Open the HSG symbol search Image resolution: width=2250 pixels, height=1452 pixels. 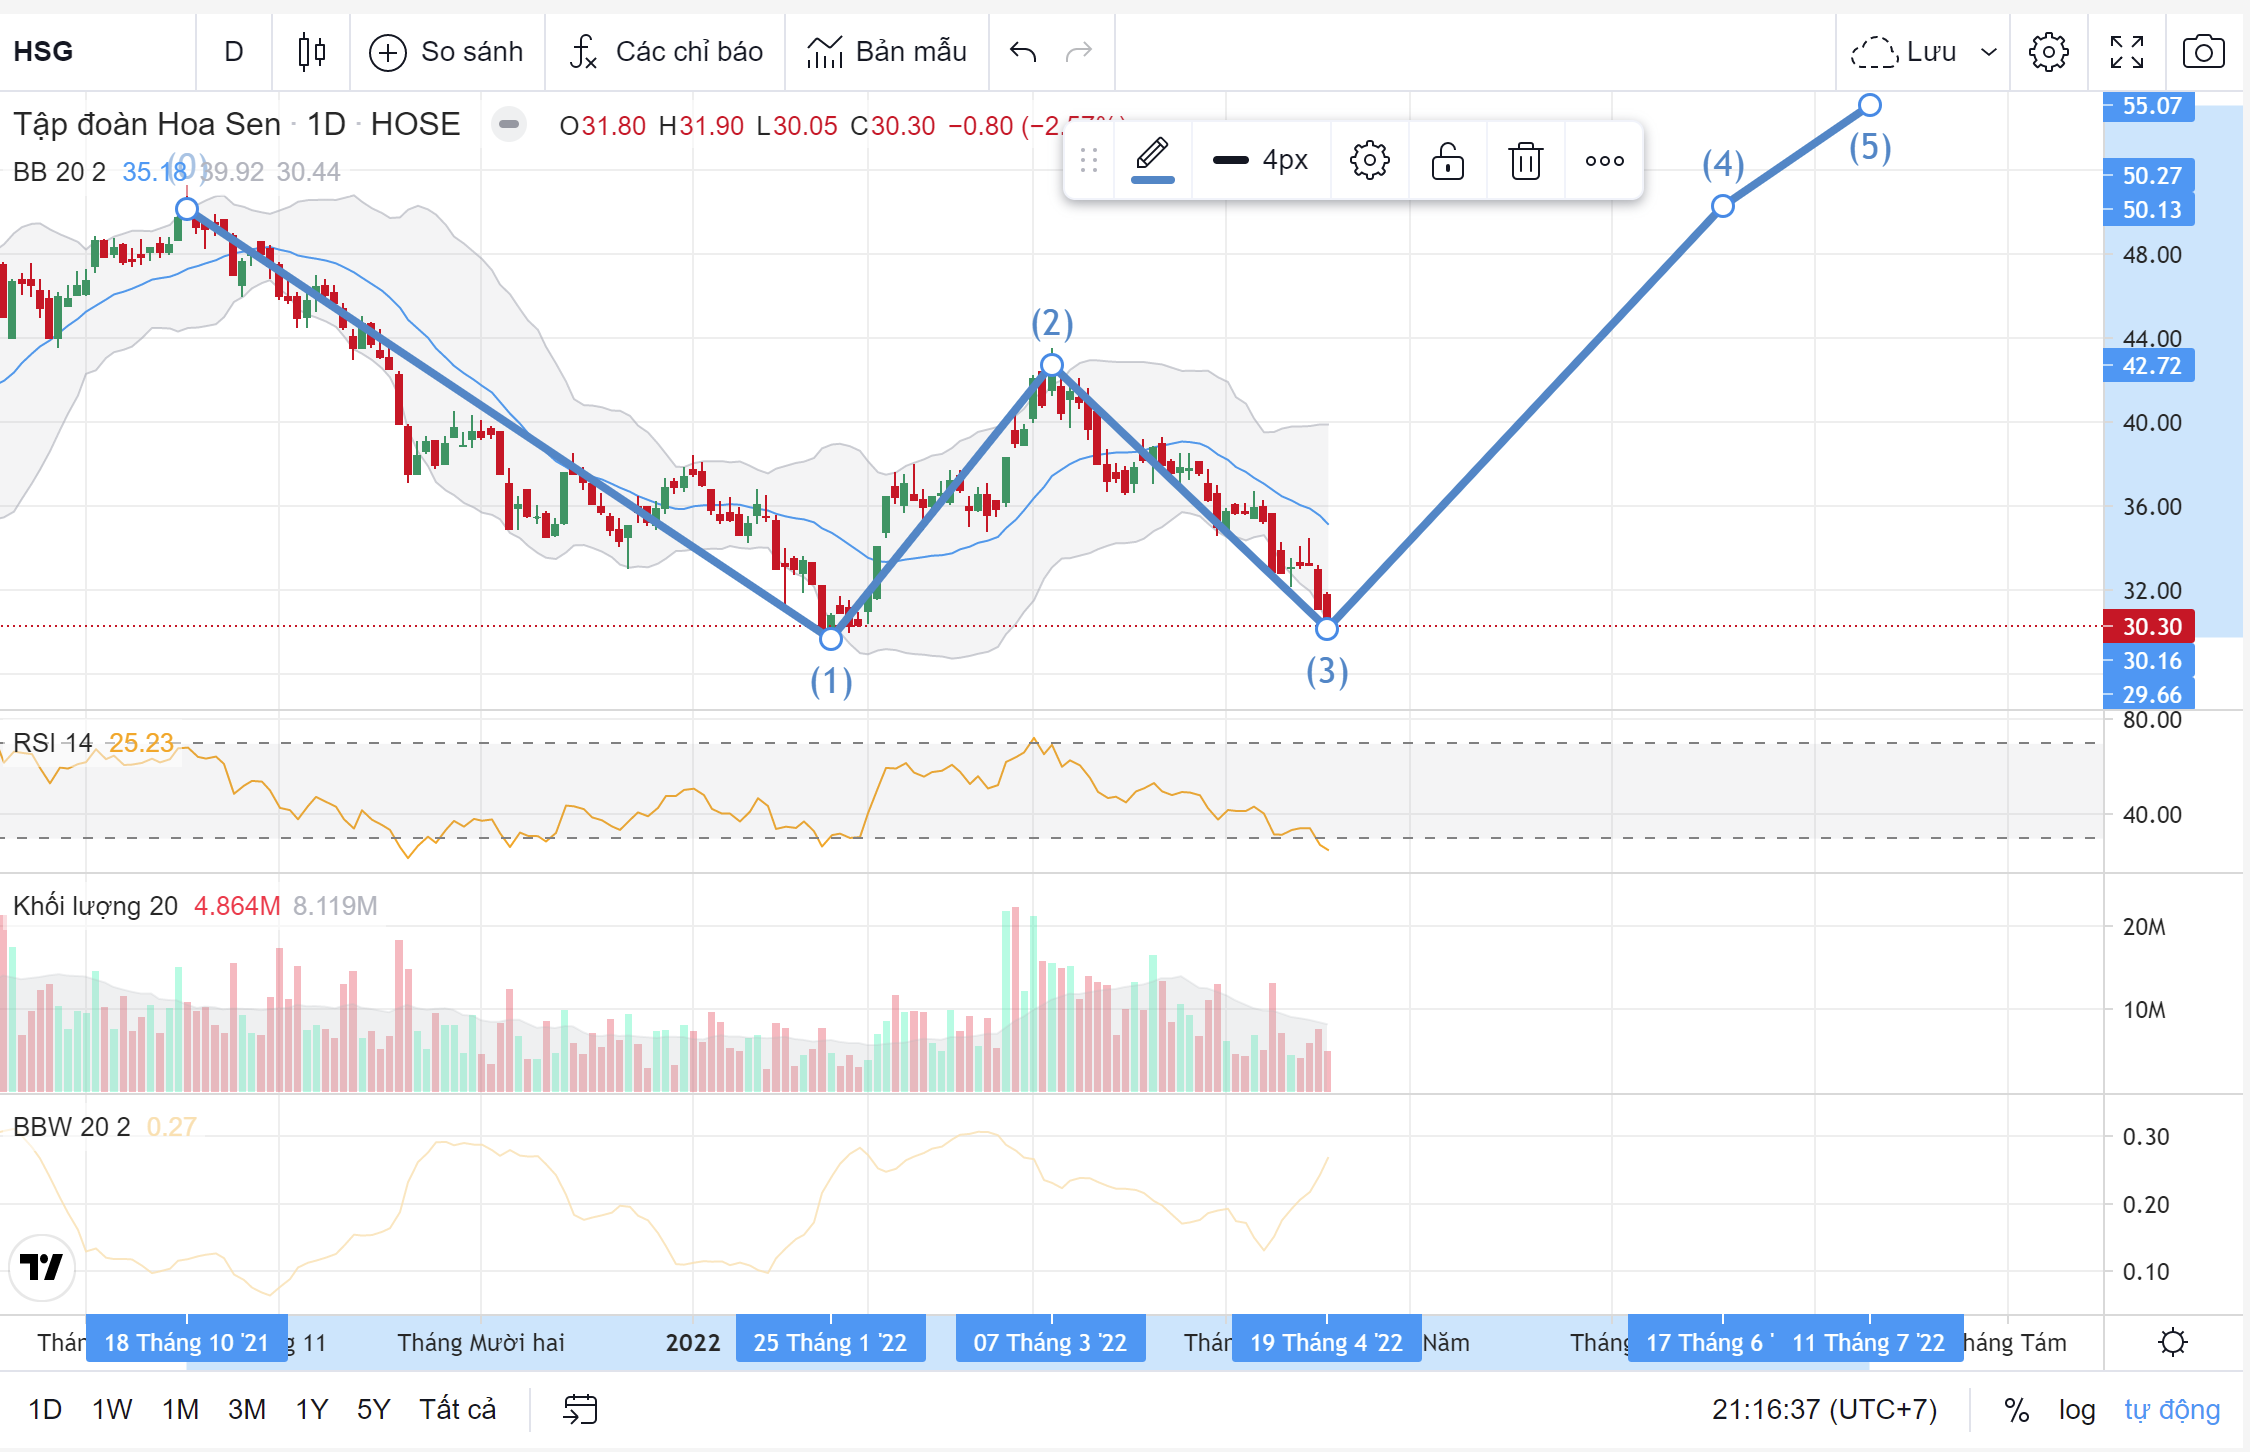(x=44, y=51)
